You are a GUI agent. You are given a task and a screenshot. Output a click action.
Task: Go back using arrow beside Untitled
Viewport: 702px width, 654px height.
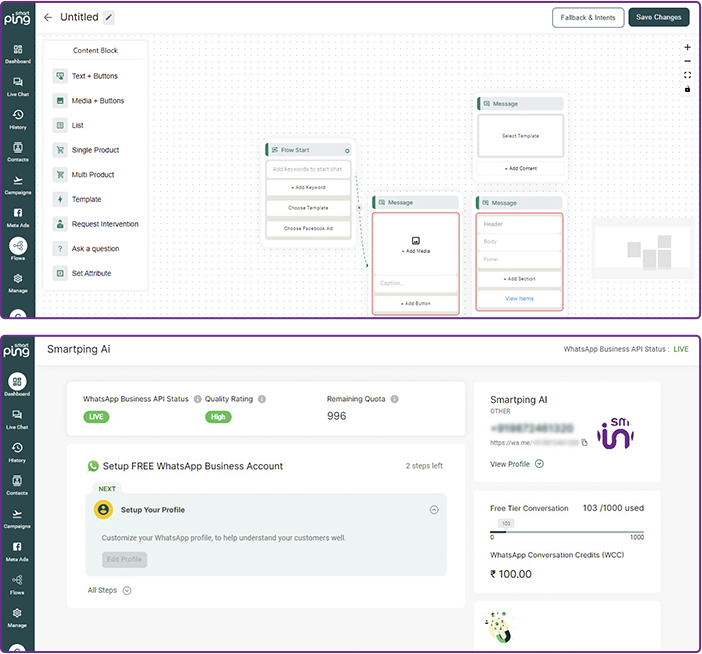[x=48, y=17]
